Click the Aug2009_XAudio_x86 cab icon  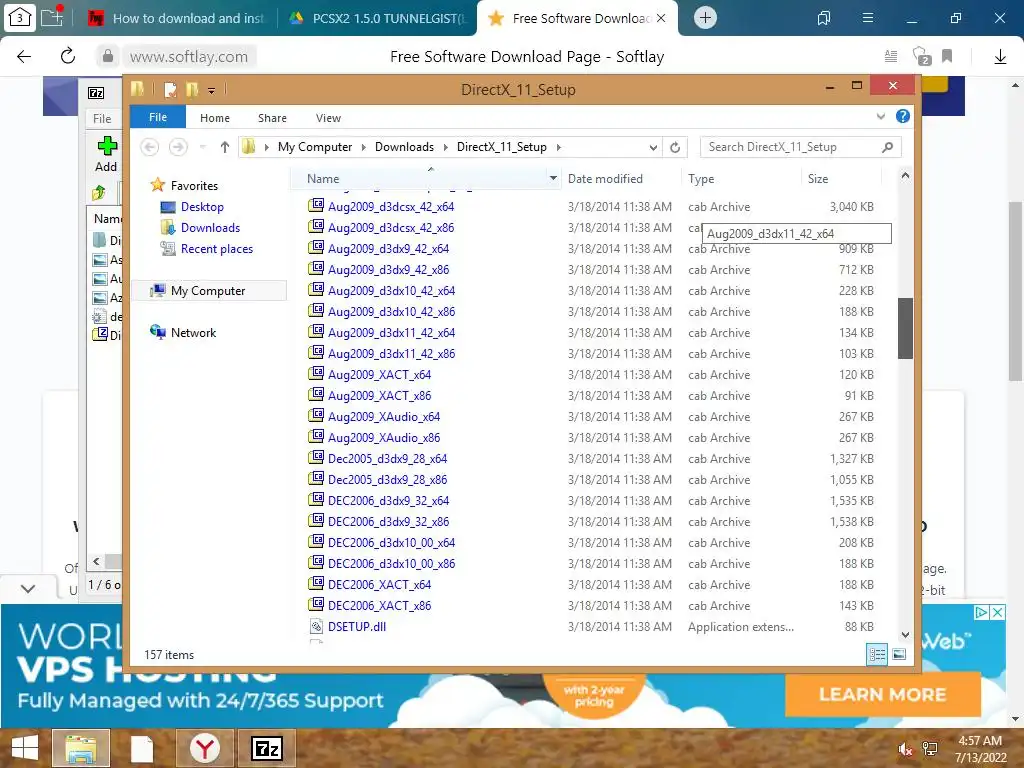click(x=317, y=436)
